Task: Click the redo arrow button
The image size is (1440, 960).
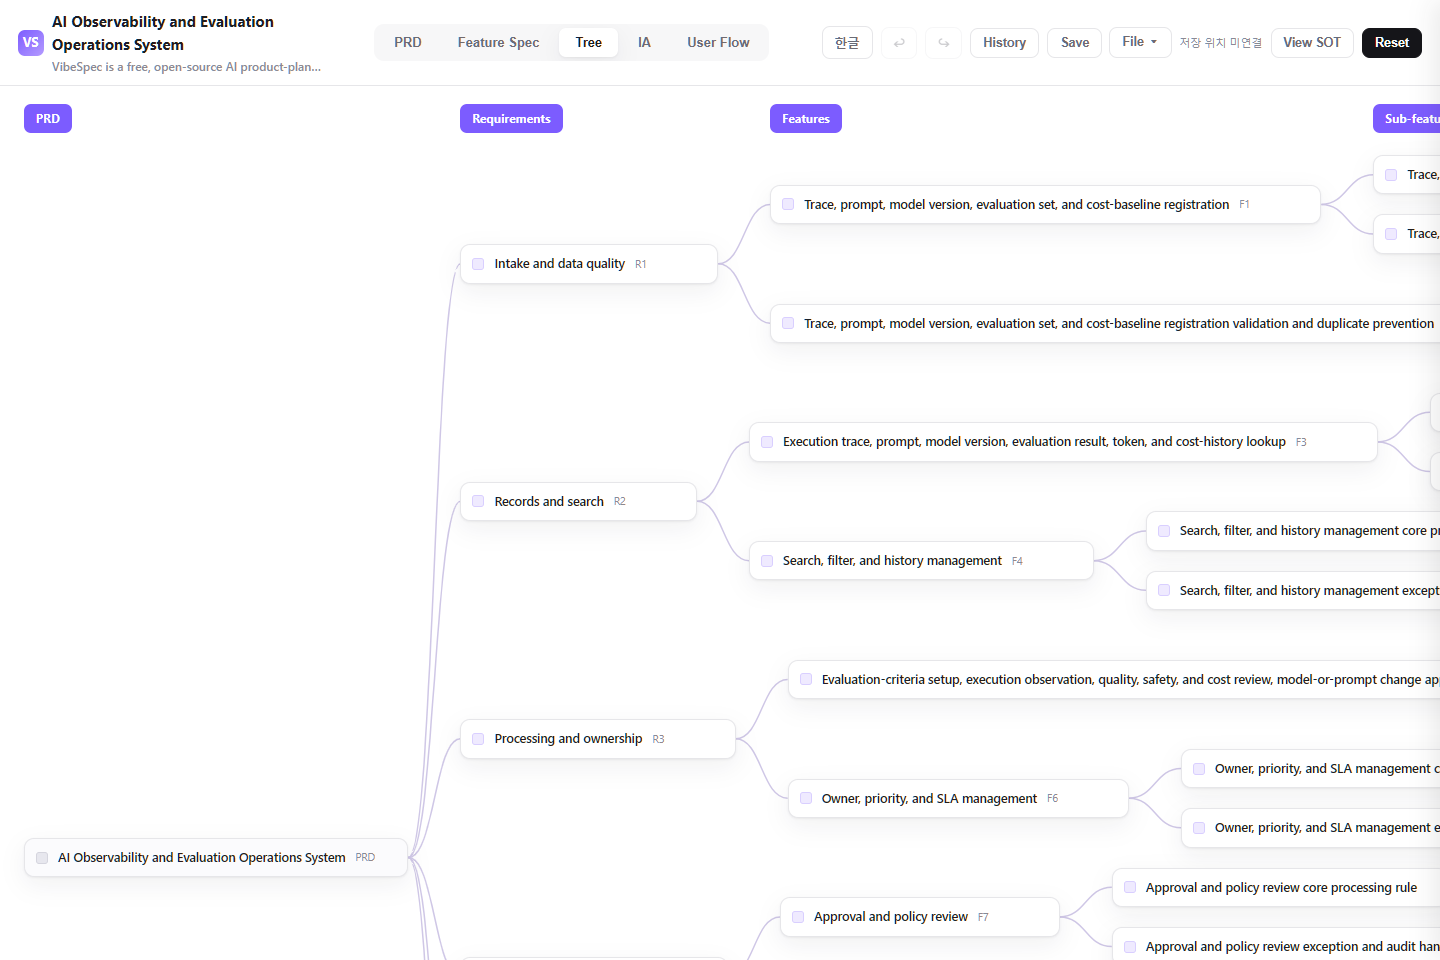Action: pyautogui.click(x=944, y=43)
